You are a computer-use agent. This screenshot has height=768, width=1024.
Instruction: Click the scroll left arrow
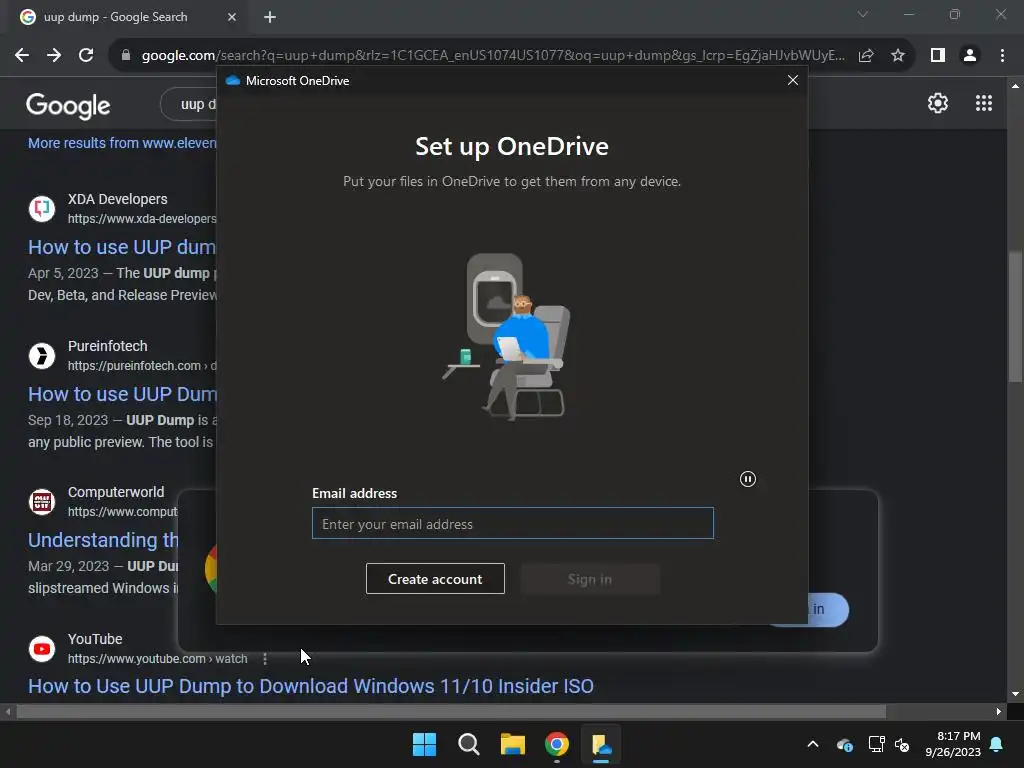click(8, 711)
